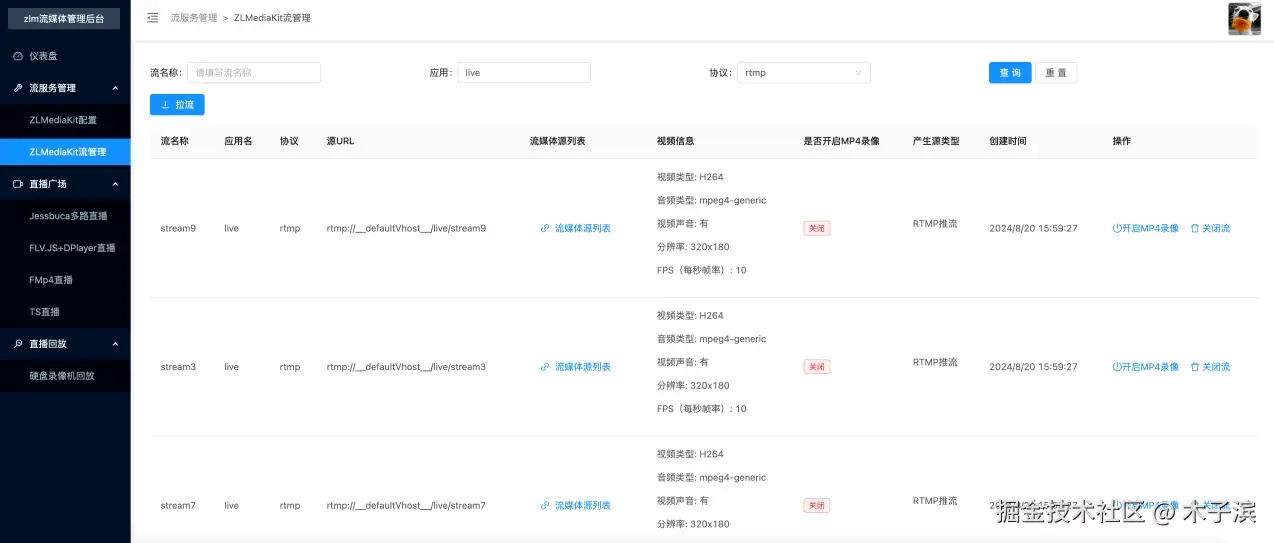Collapse the 流服务管理 menu group

65,88
